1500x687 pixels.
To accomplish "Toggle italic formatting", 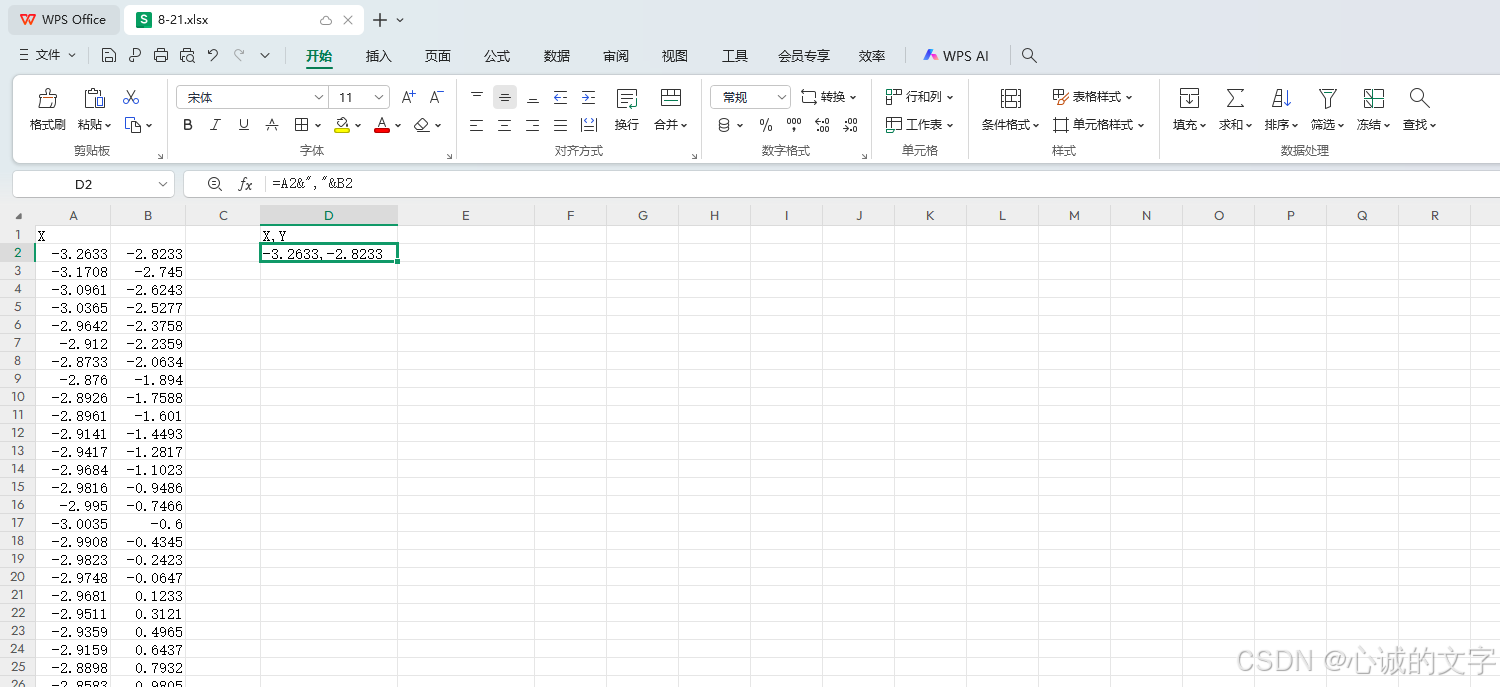I will click(214, 124).
